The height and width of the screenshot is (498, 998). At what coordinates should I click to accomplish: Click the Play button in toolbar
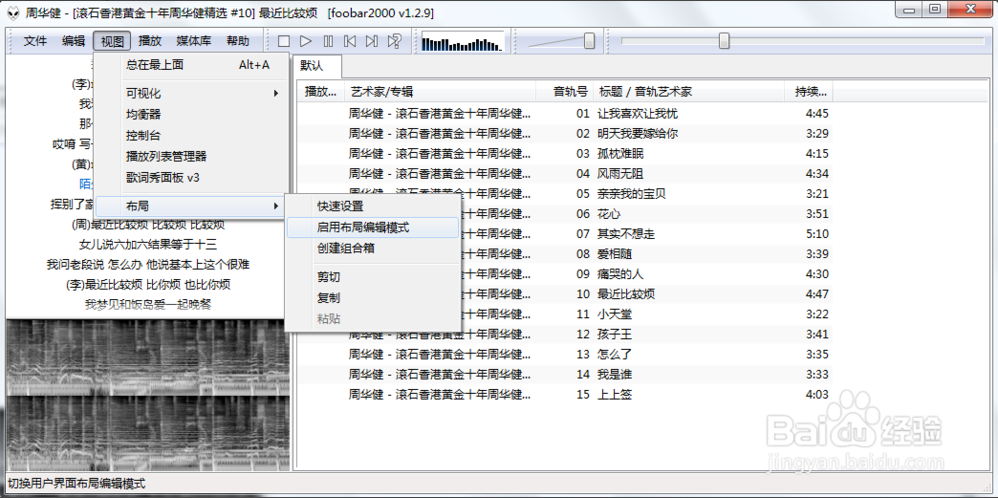tap(306, 41)
